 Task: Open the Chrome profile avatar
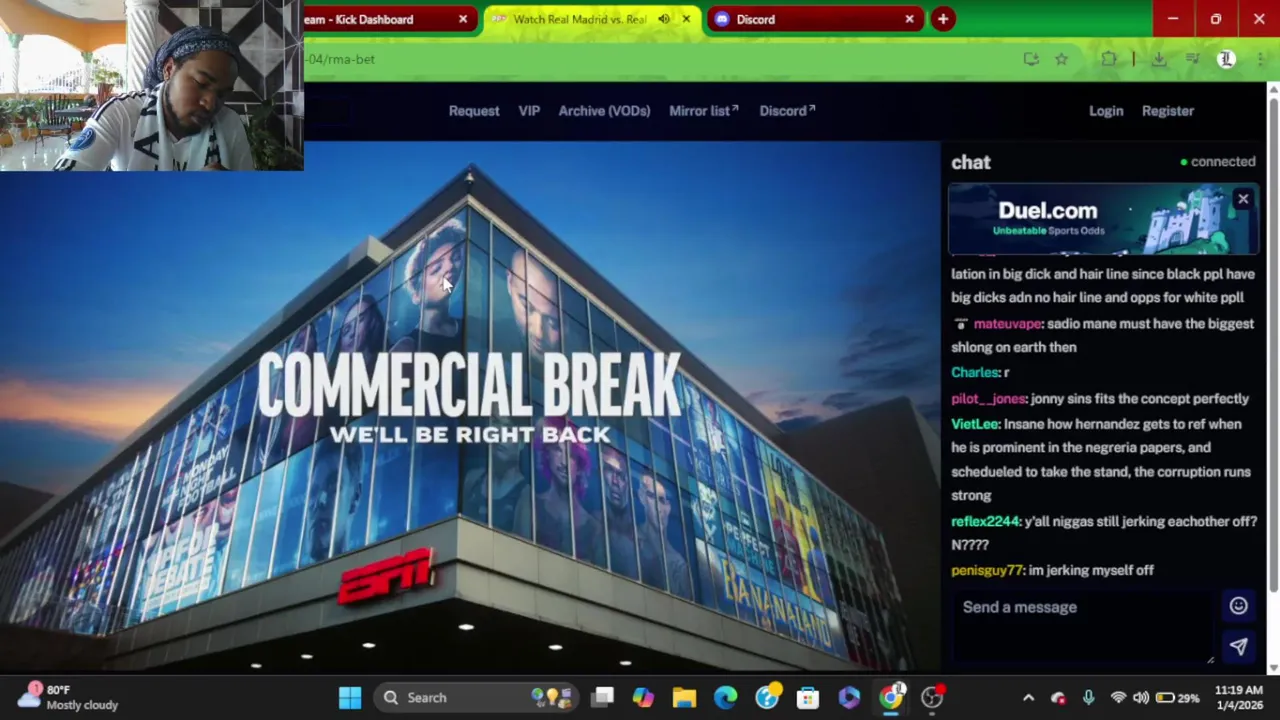[1226, 59]
